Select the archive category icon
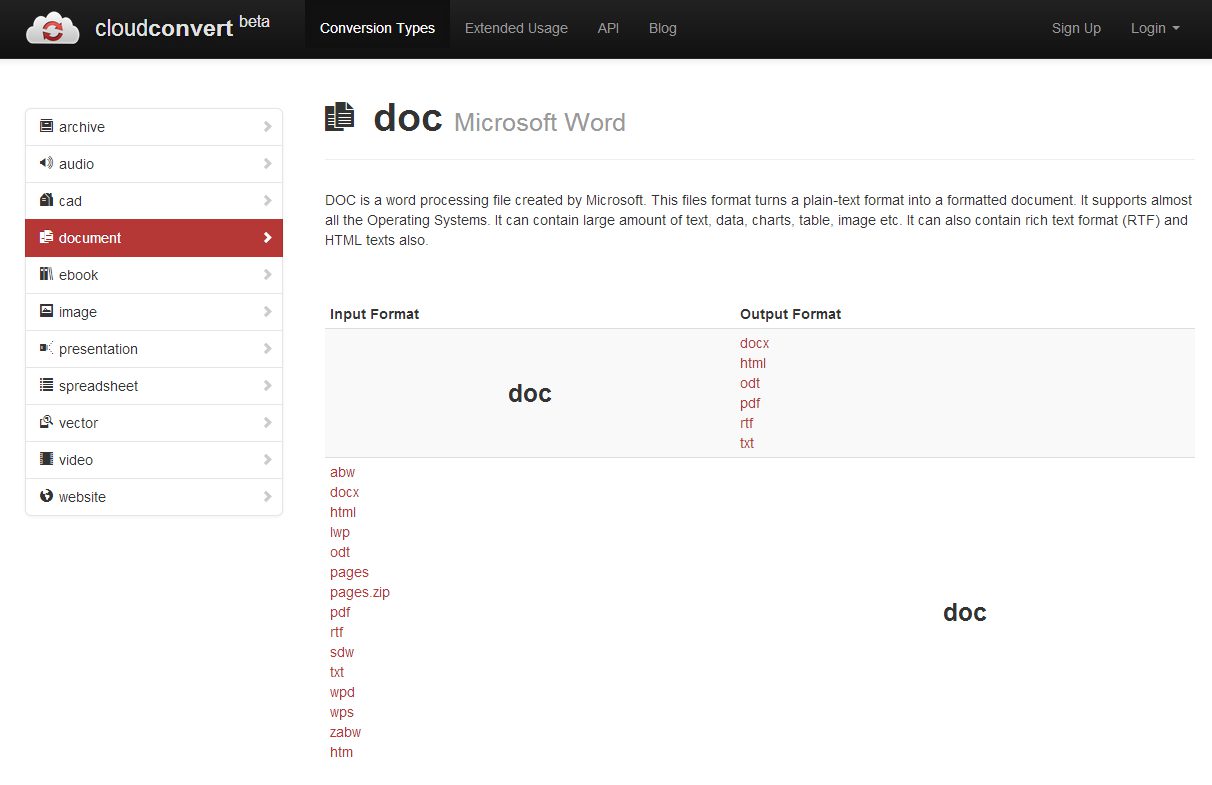 pyautogui.click(x=46, y=126)
